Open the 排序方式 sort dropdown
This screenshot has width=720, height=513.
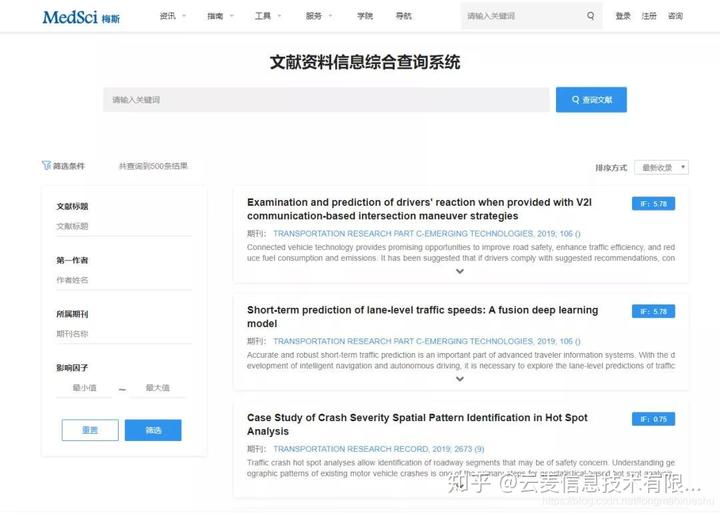click(x=661, y=168)
